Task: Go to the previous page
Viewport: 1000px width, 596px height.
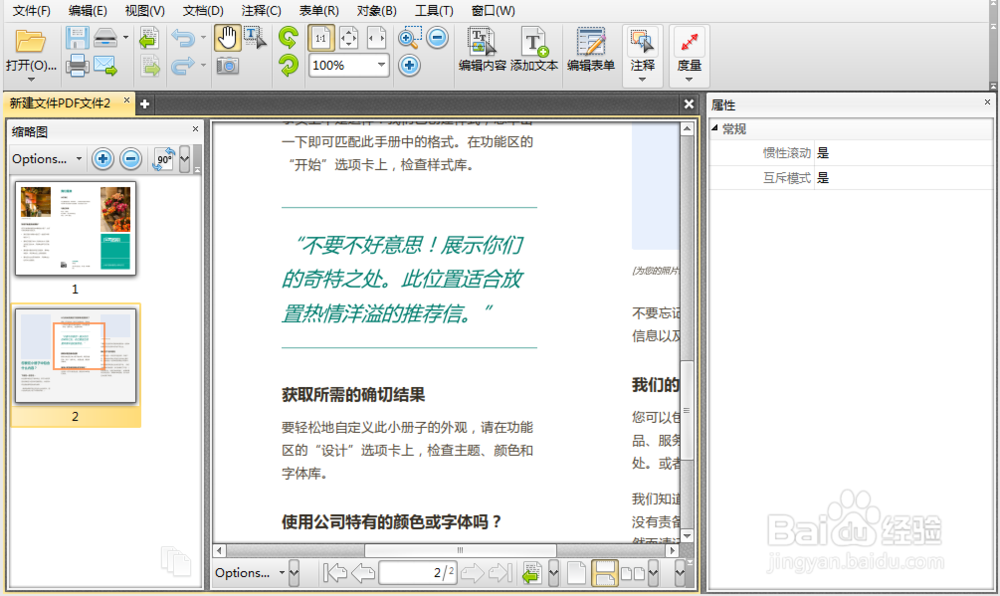Action: coord(363,573)
